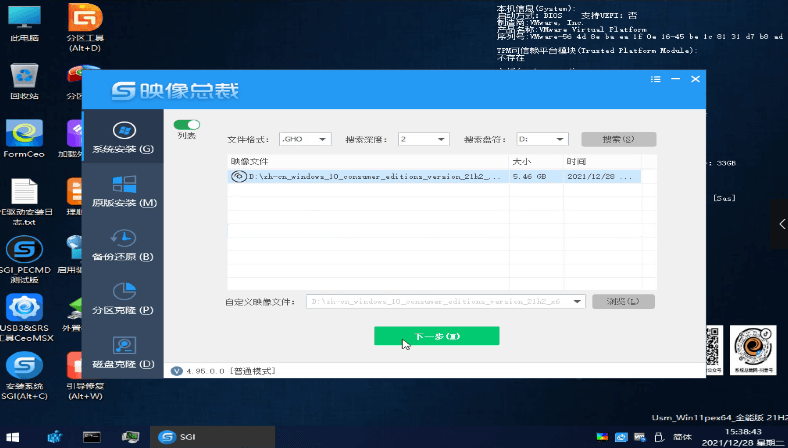This screenshot has height=448, width=788.
Task: Toggle the 列表 list view switch
Action: 187,125
